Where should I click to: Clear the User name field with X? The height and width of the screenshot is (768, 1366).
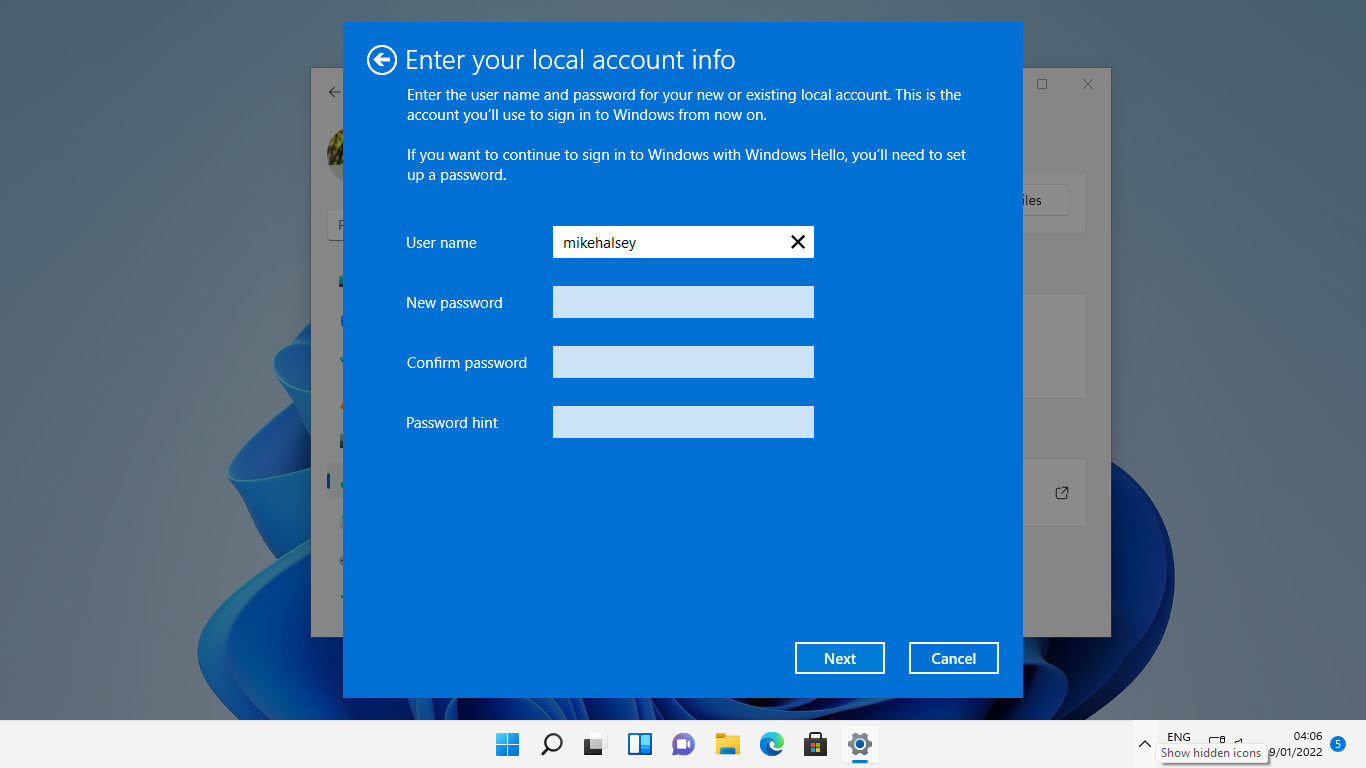coord(798,242)
